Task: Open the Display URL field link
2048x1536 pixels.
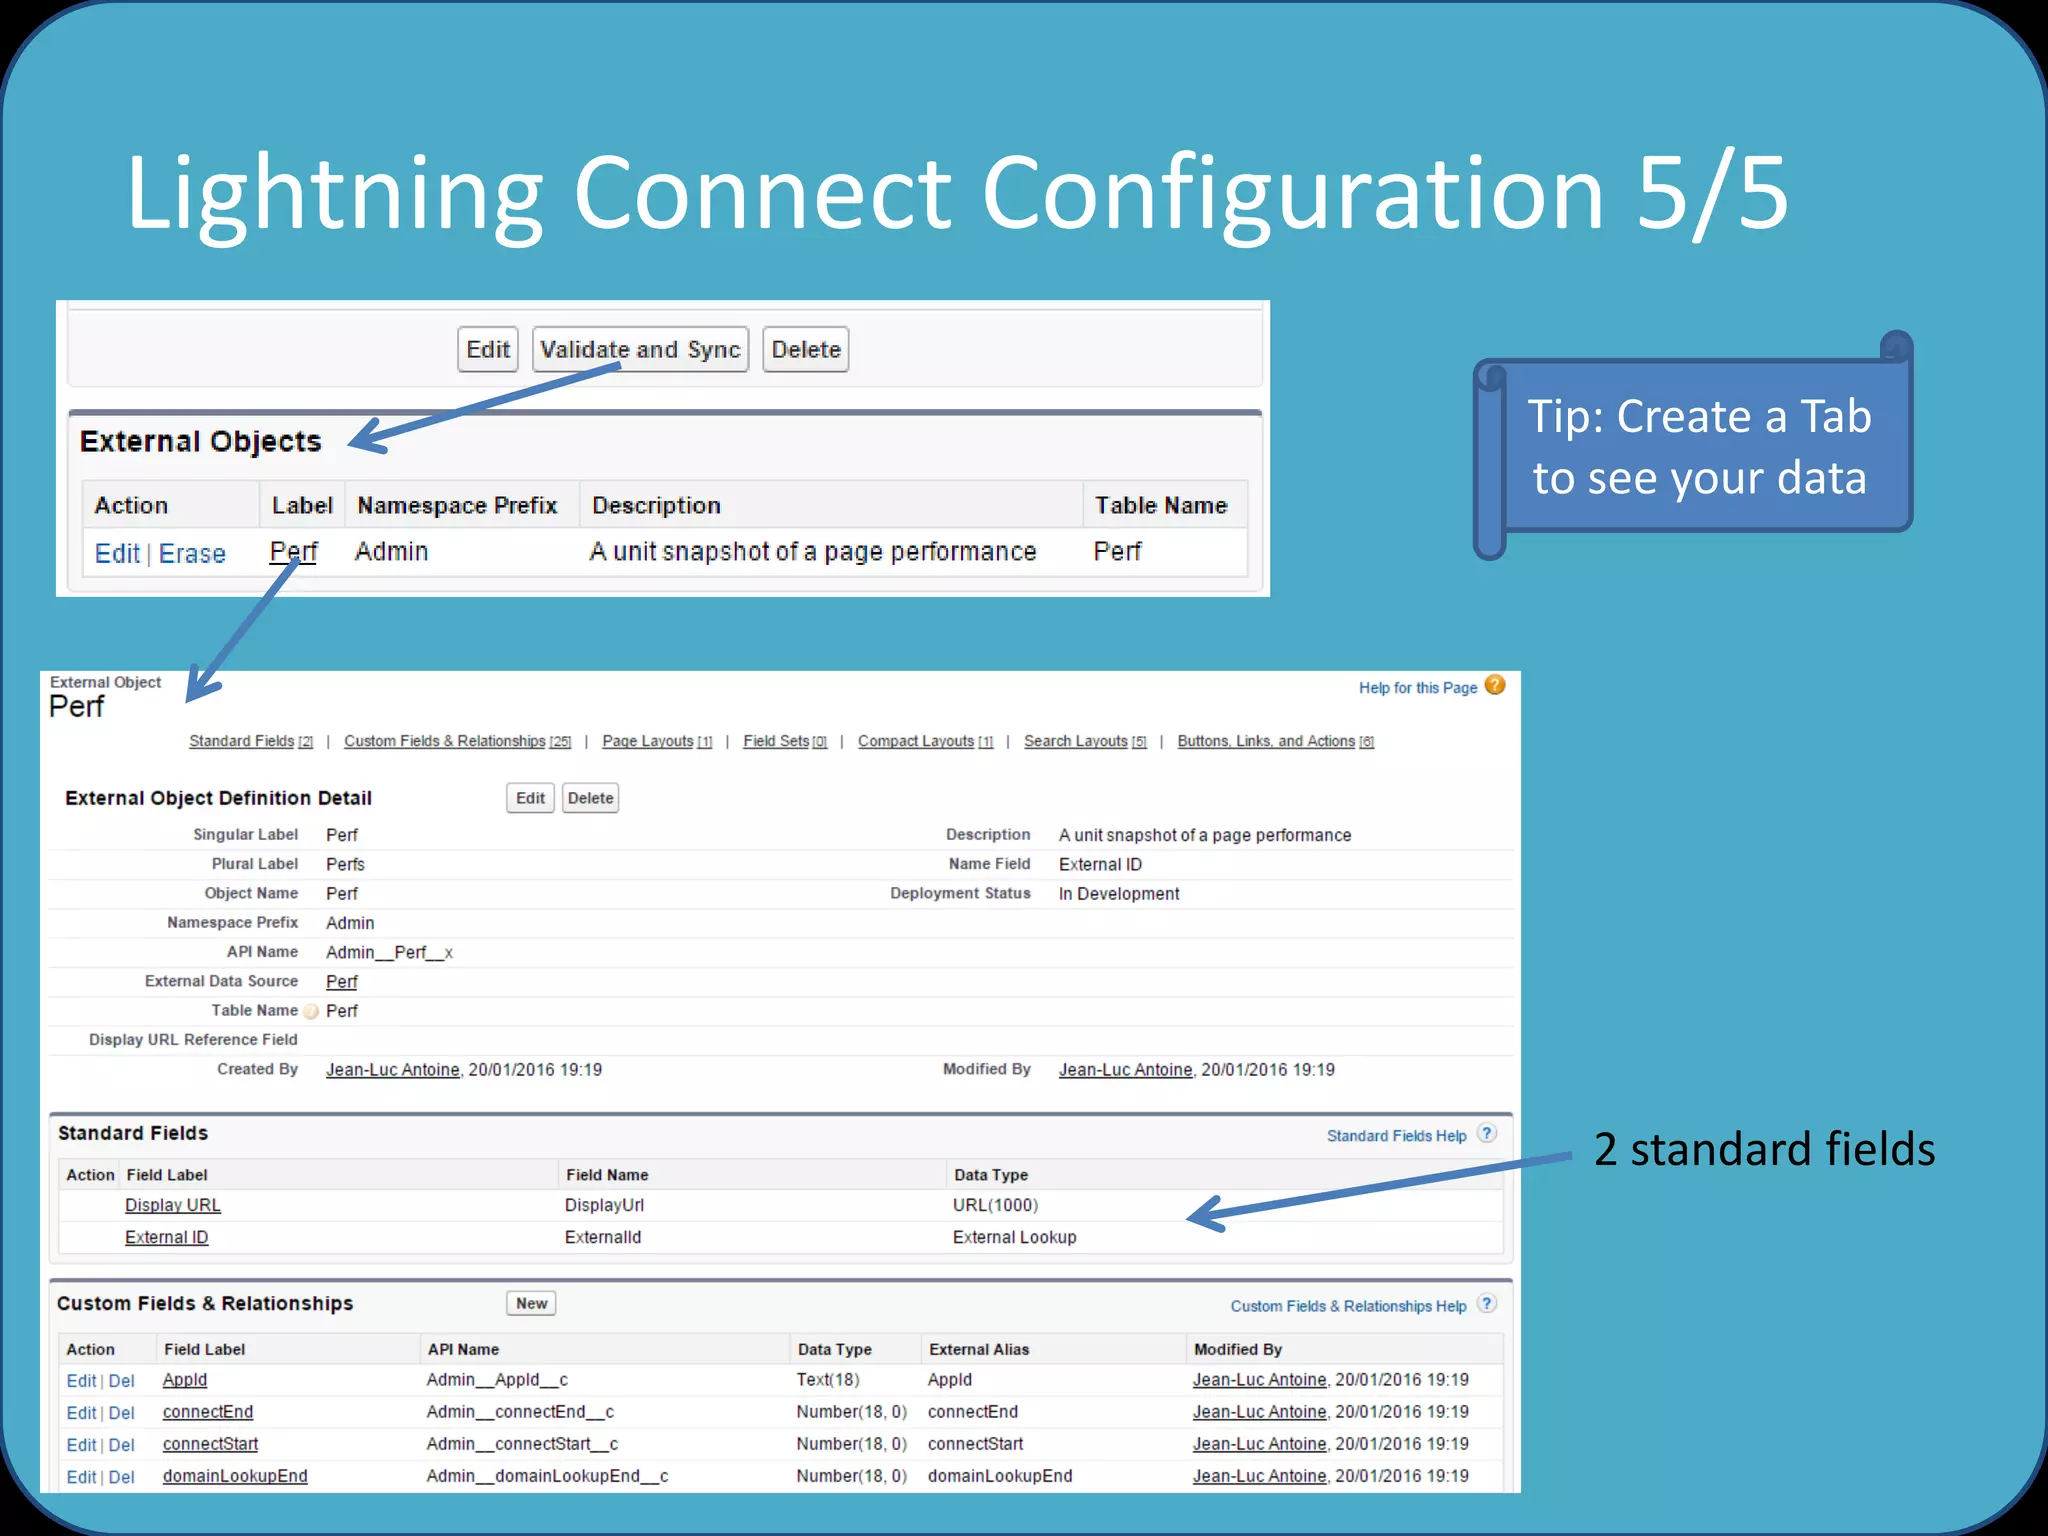Action: [173, 1206]
